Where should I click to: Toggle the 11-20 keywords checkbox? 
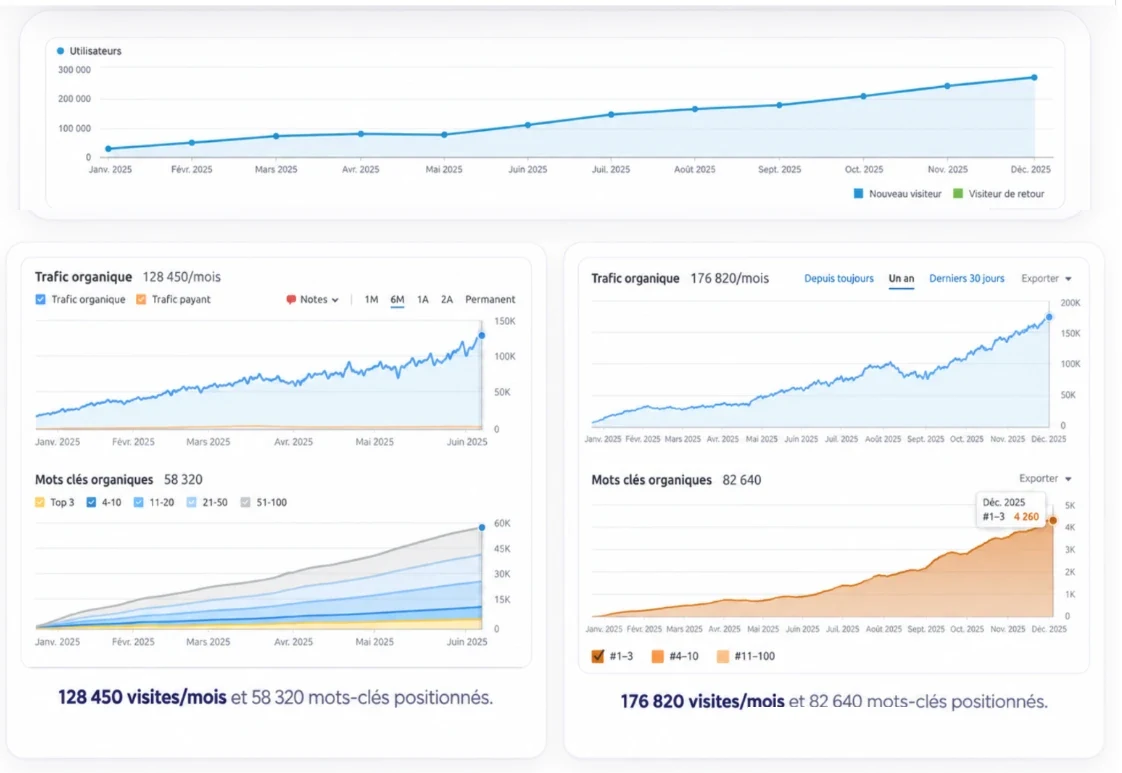tap(139, 502)
